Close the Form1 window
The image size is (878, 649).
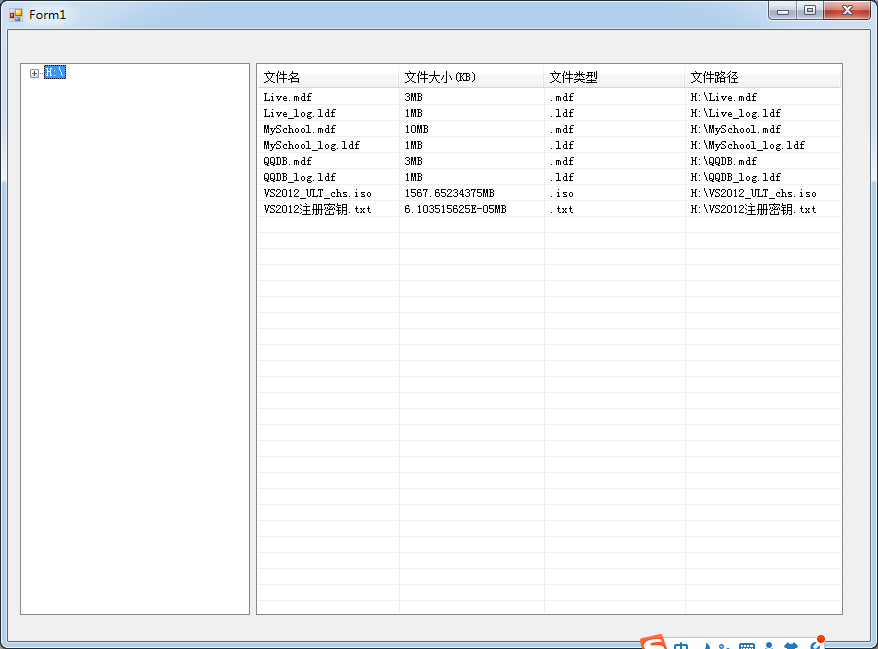tap(847, 11)
